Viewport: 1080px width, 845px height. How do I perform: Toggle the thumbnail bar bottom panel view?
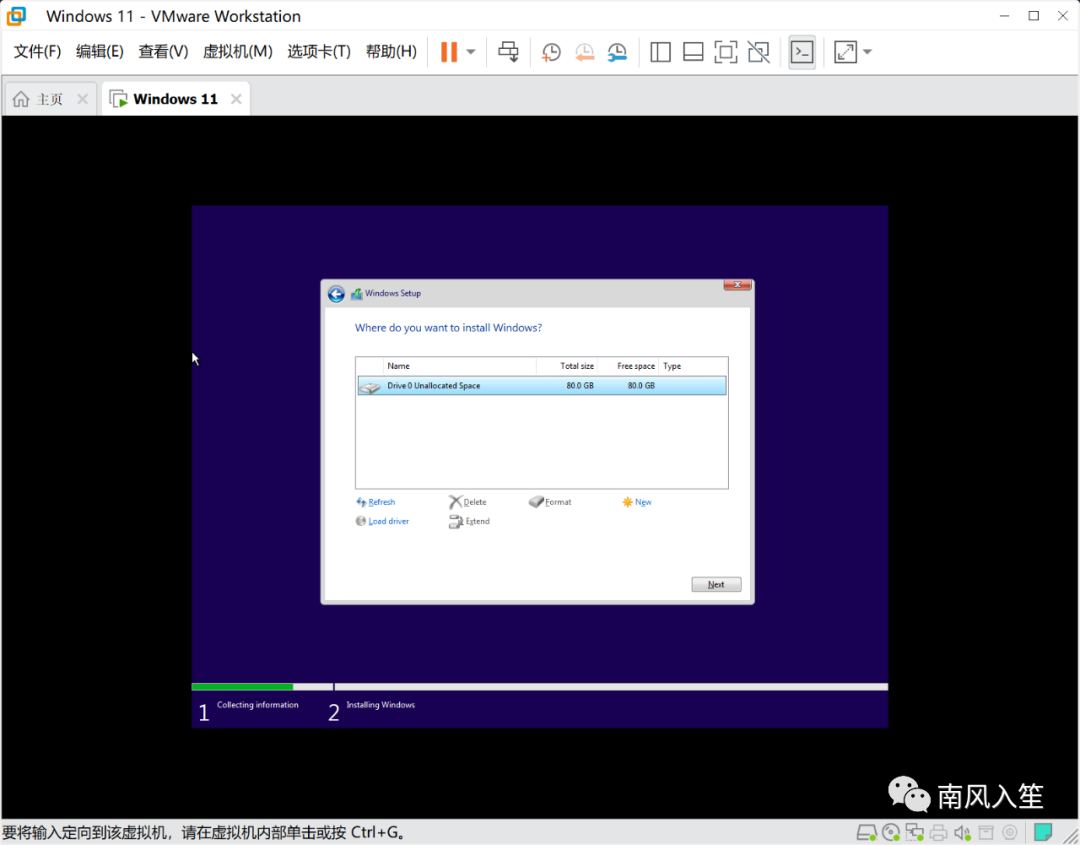tap(693, 52)
